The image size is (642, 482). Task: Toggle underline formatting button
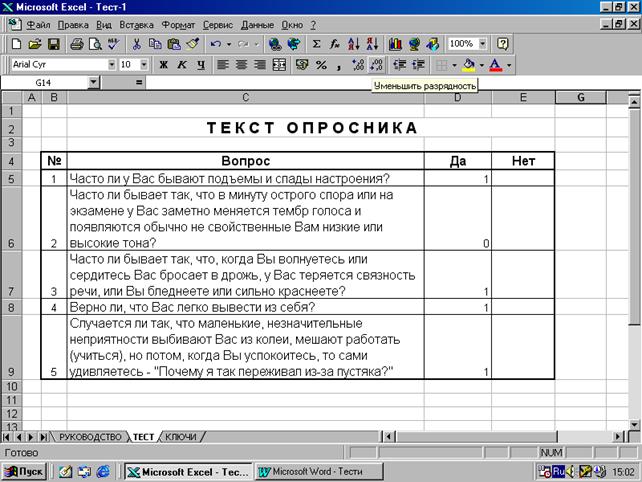coord(200,65)
